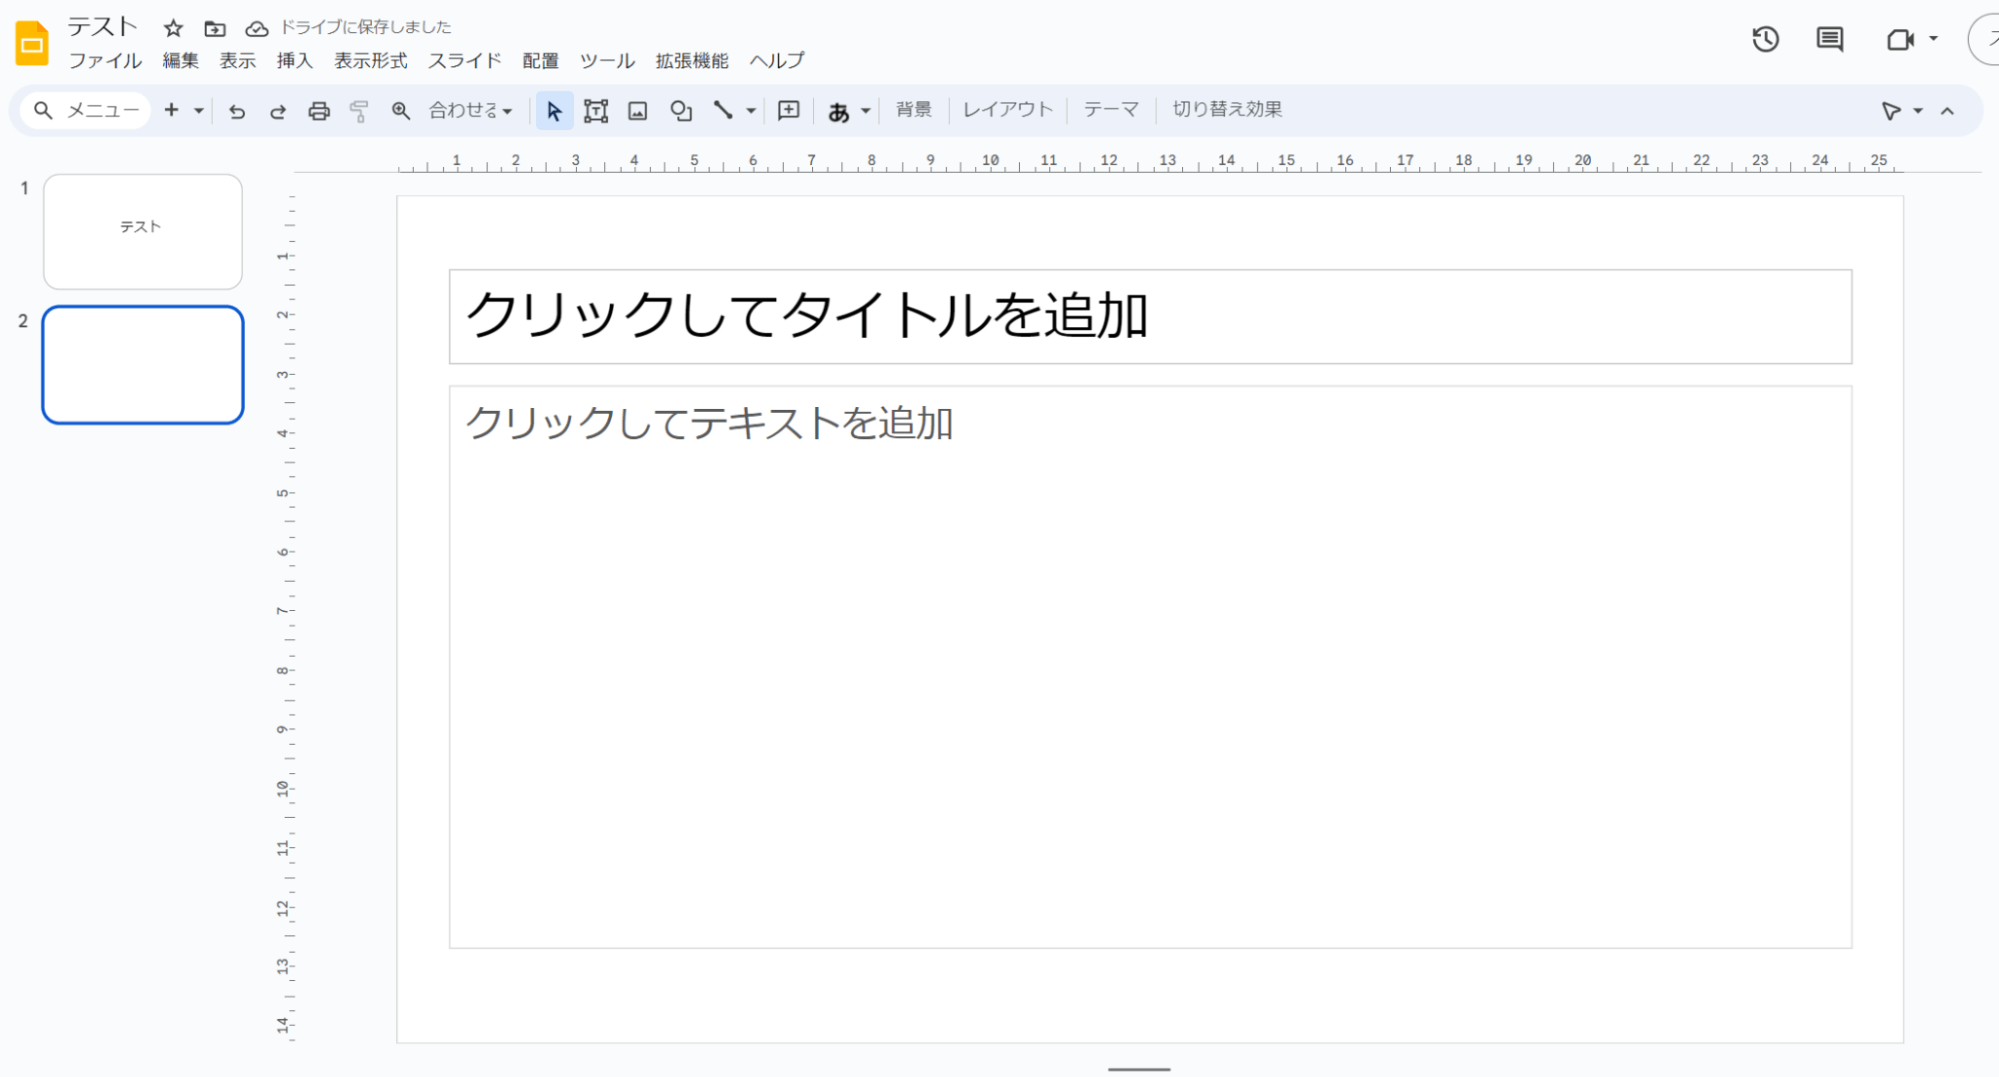Click the add comment toolbar icon
This screenshot has height=1077, width=1999.
(x=789, y=110)
